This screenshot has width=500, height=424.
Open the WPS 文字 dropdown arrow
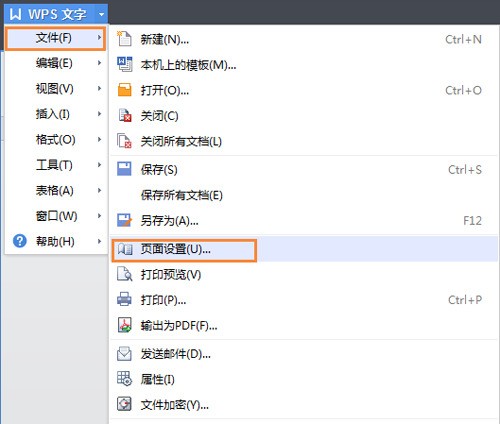tap(101, 14)
